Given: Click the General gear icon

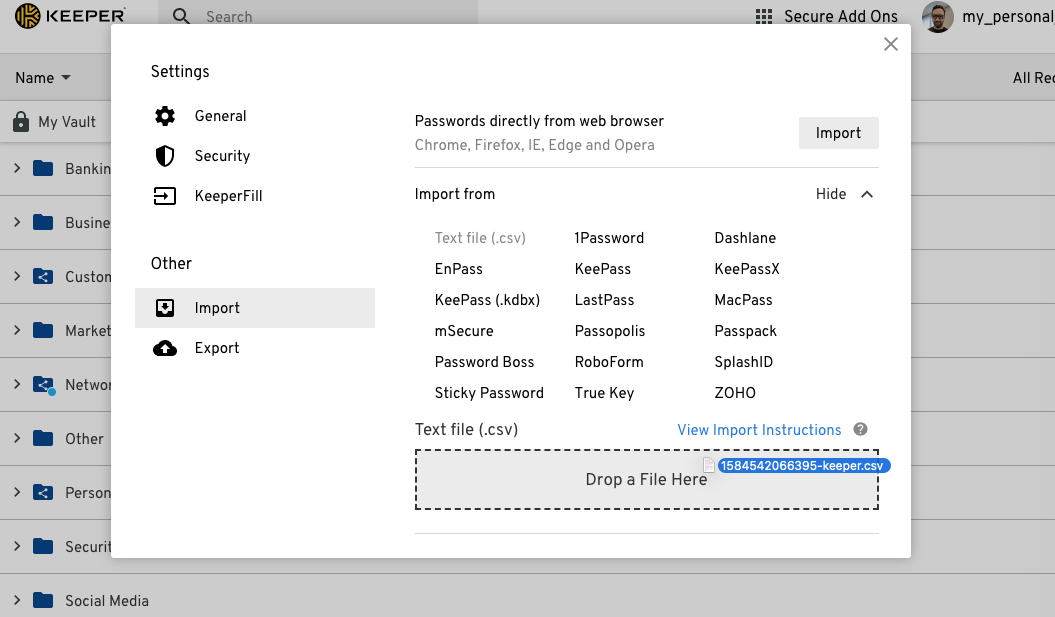Looking at the screenshot, I should point(165,116).
